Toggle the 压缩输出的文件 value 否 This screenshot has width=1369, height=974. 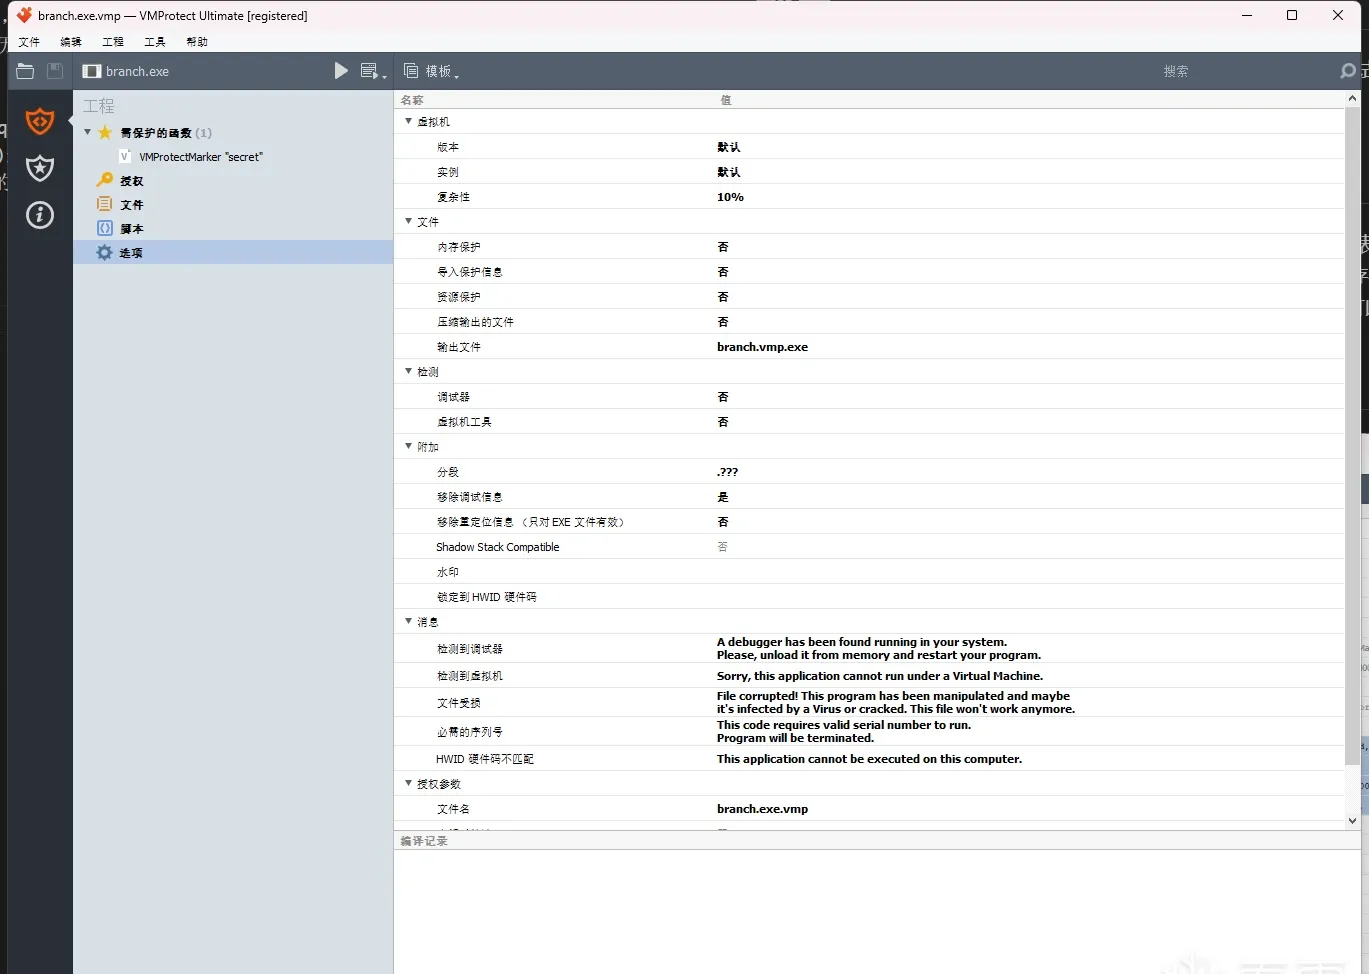[723, 321]
